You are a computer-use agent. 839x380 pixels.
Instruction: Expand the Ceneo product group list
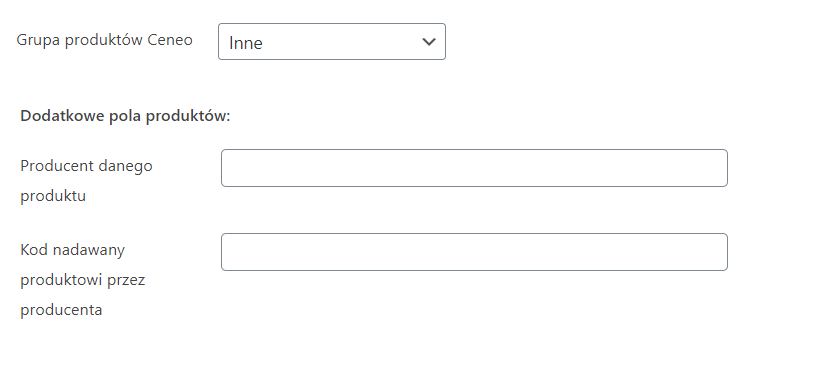click(332, 41)
